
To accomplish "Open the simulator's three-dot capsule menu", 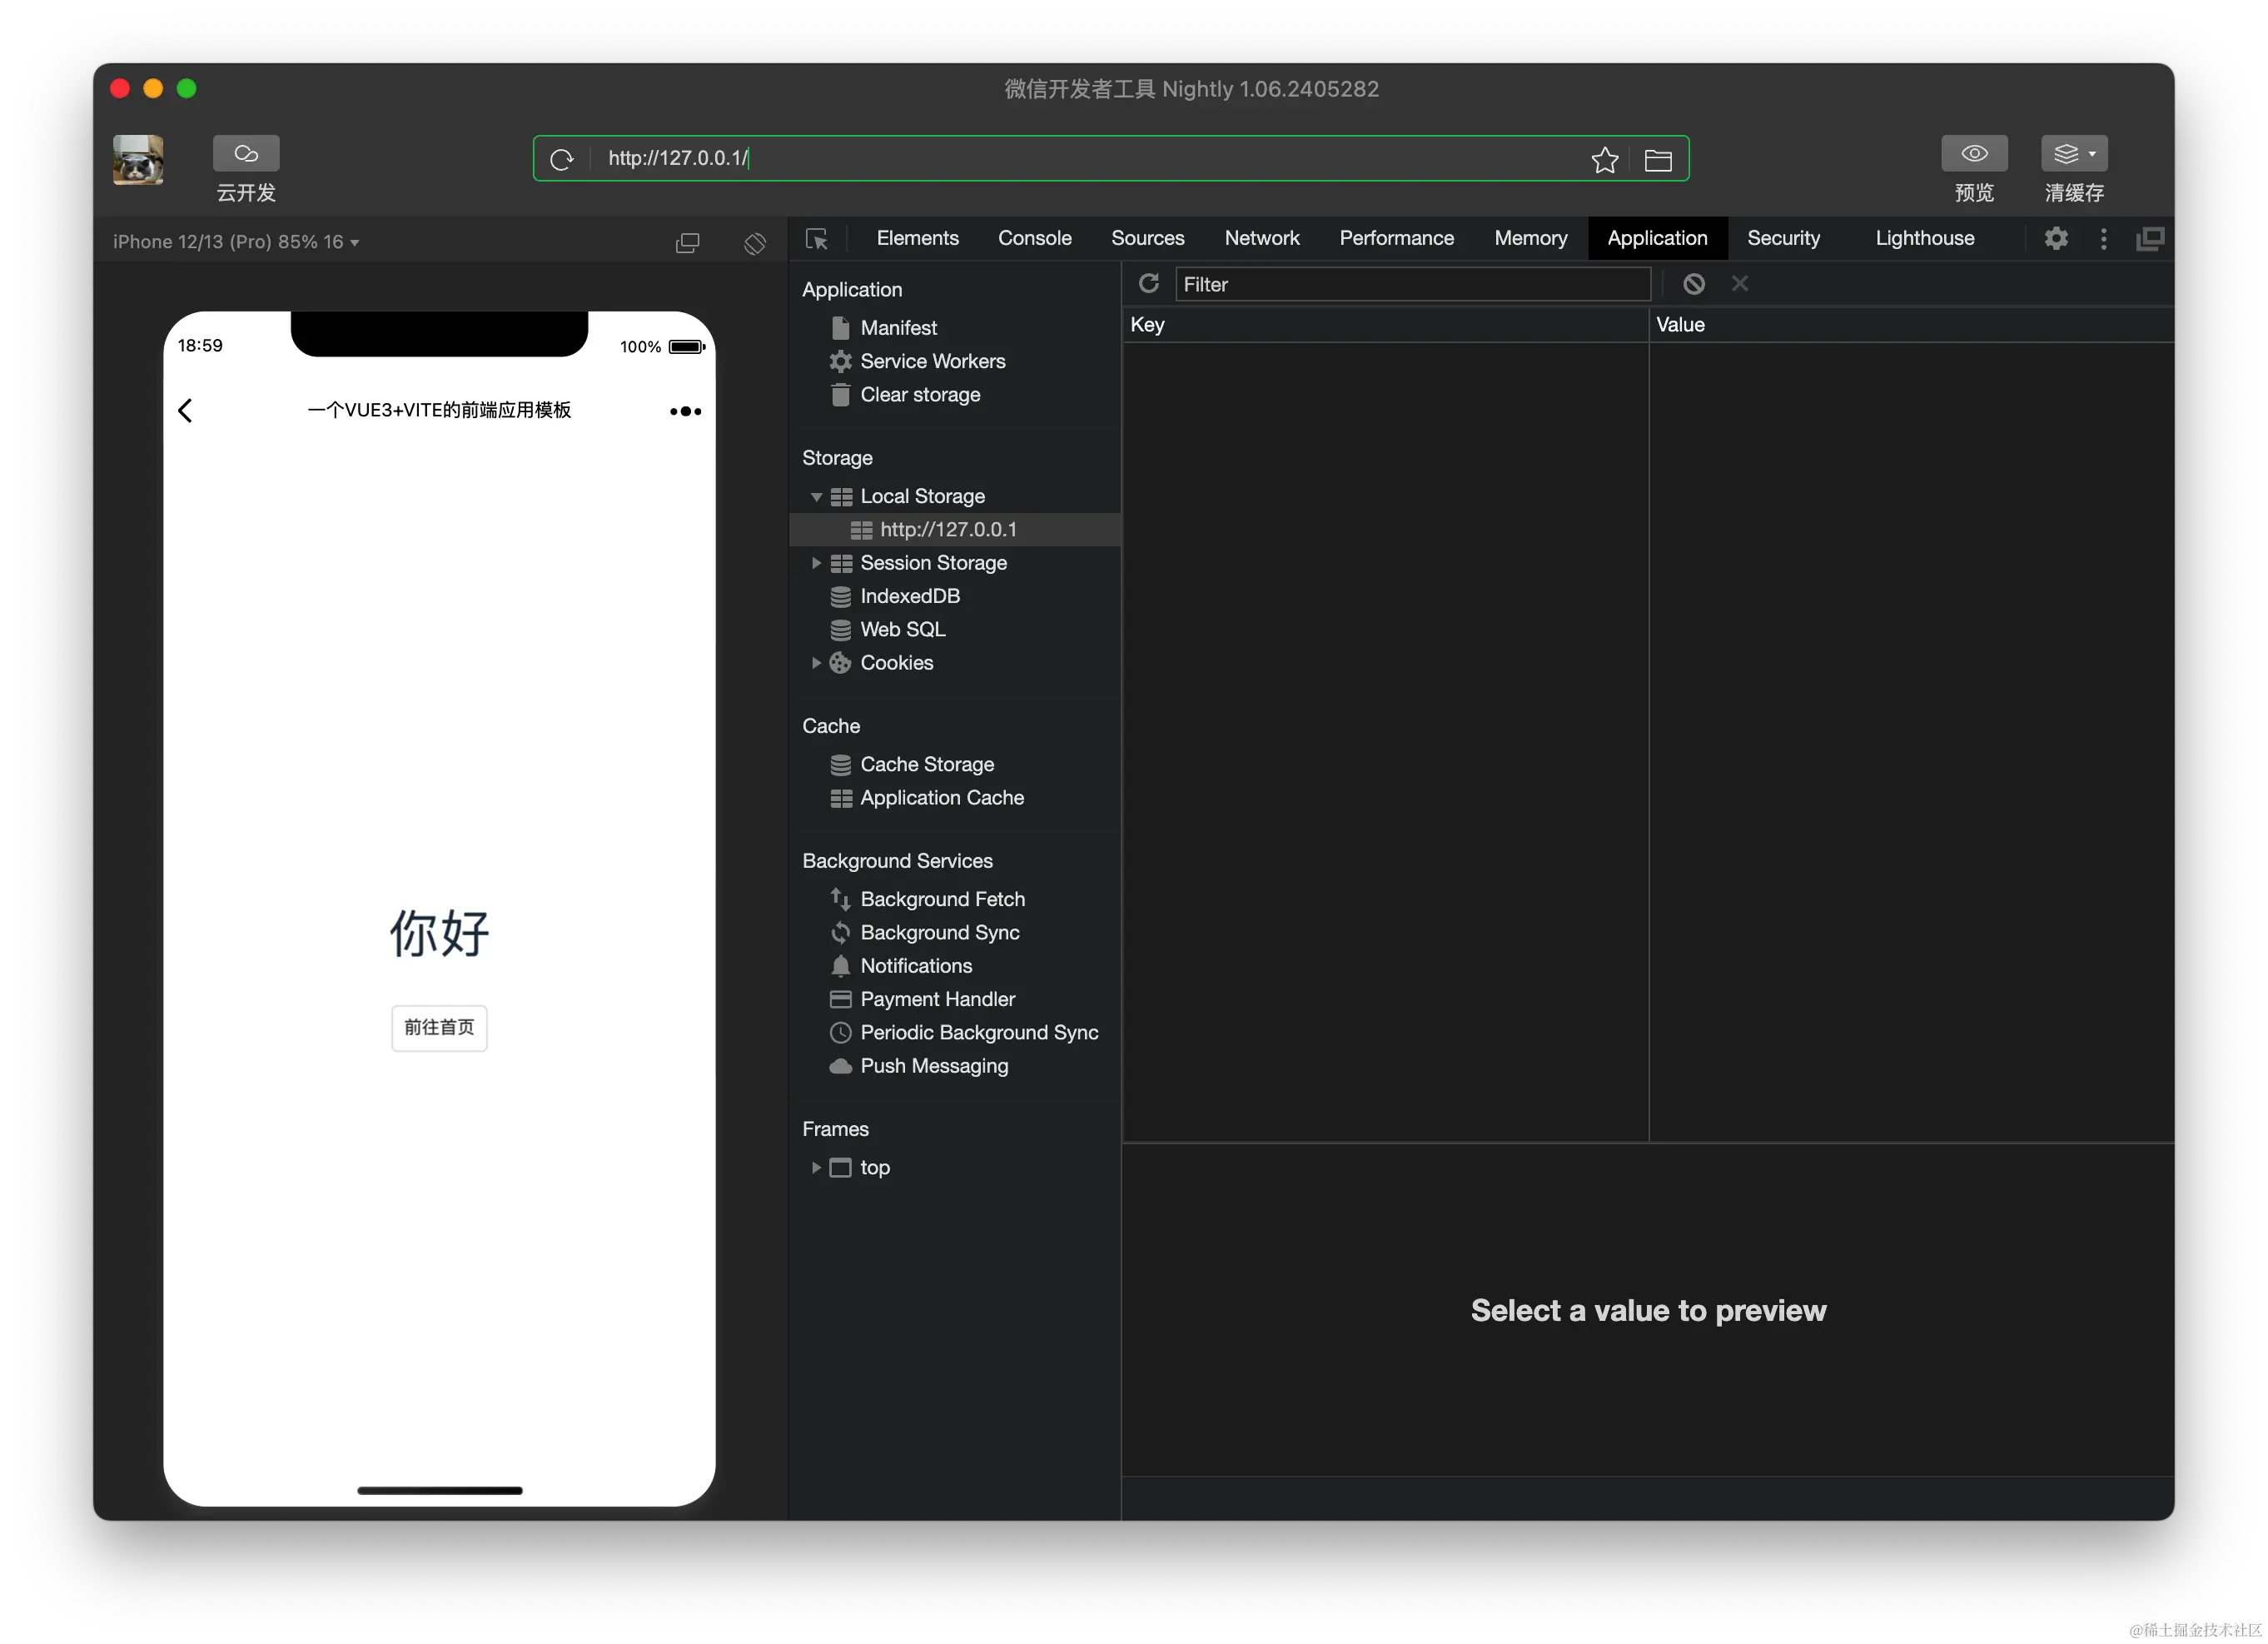I will click(x=685, y=411).
